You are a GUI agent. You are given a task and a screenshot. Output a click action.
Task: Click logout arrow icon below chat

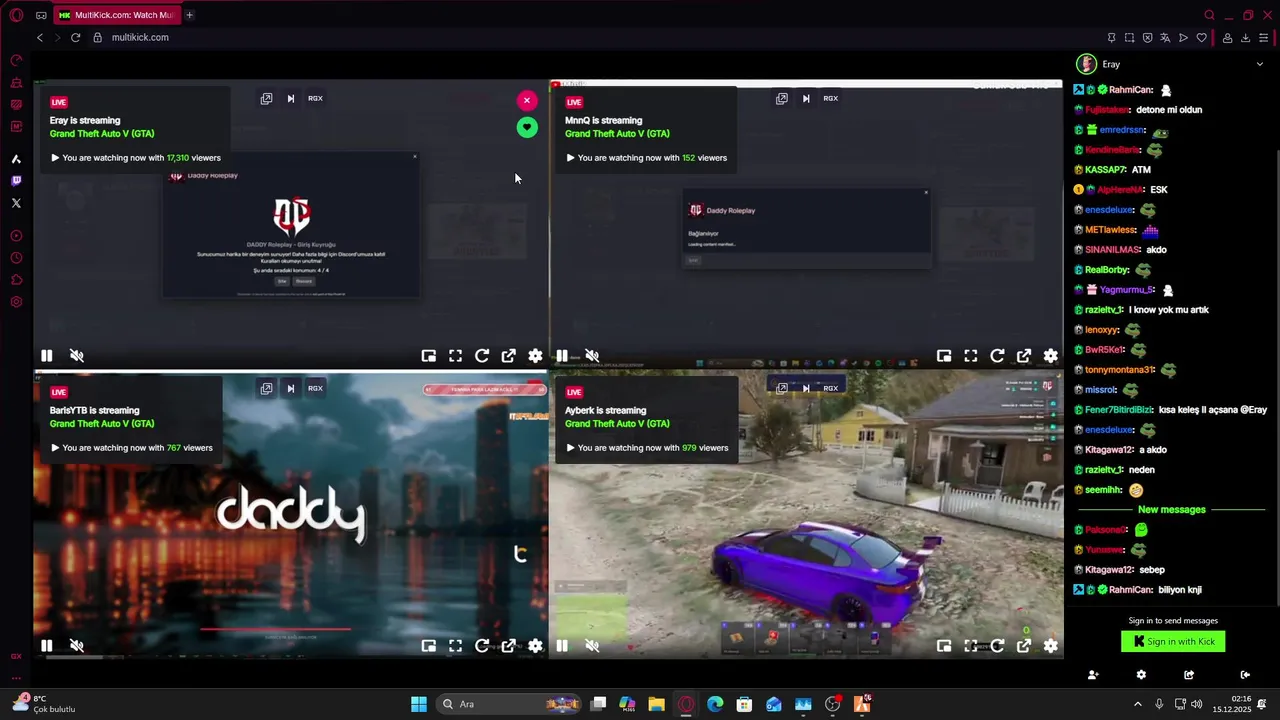point(1245,675)
